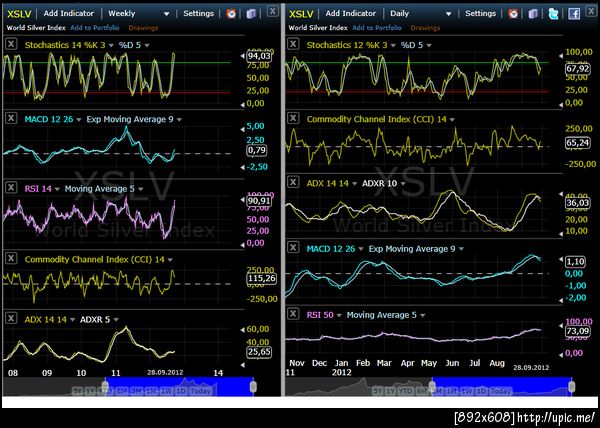
Task: Click the 90,91 RSI value label
Action: (x=259, y=200)
